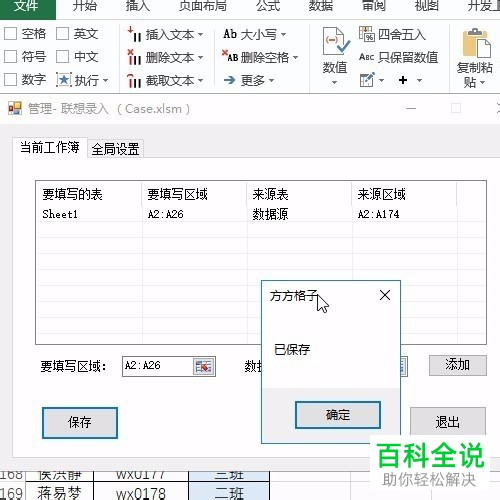Open the 执行 dropdown arrow
Image resolution: width=500 pixels, height=500 pixels.
coord(105,81)
